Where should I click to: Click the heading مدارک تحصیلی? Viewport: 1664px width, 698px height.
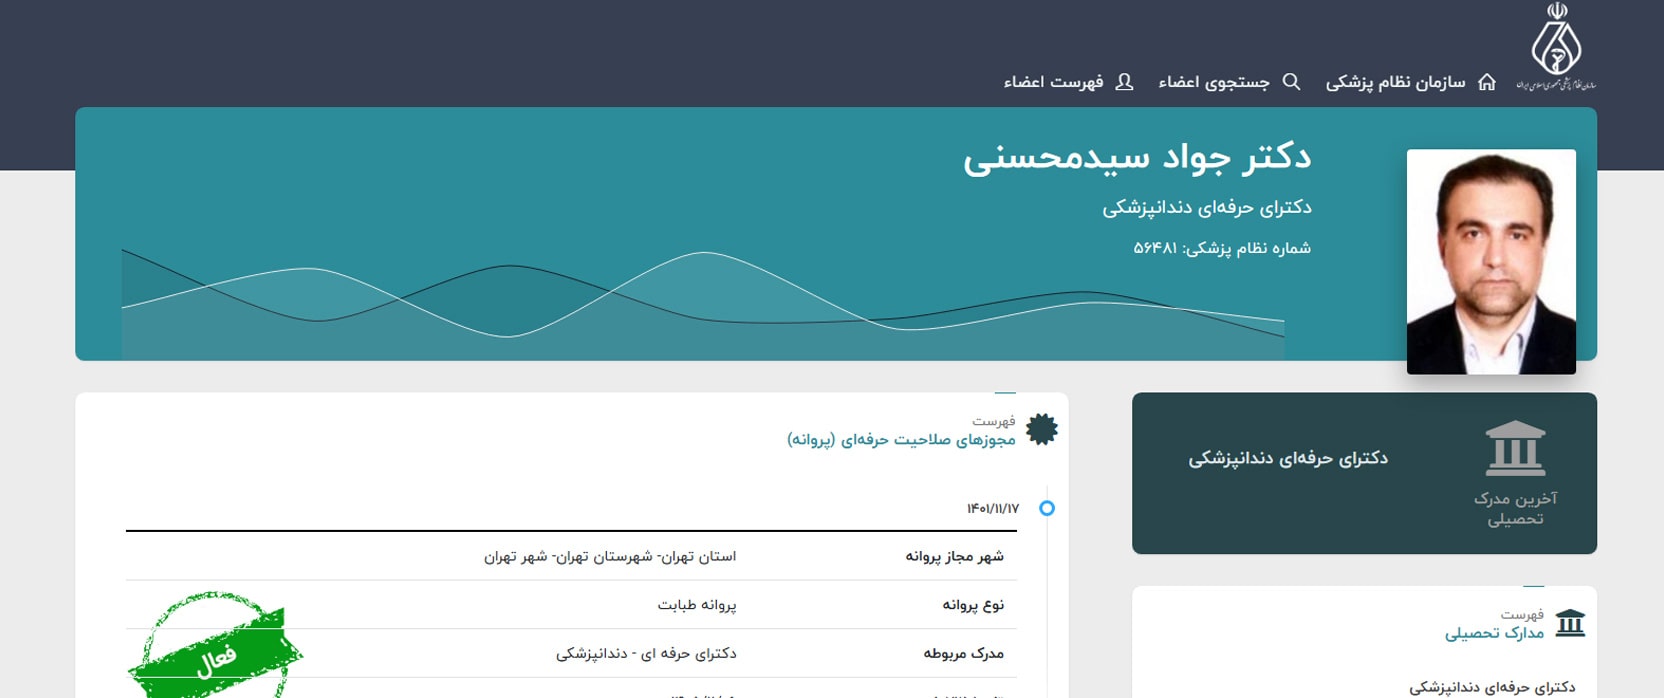[1494, 632]
